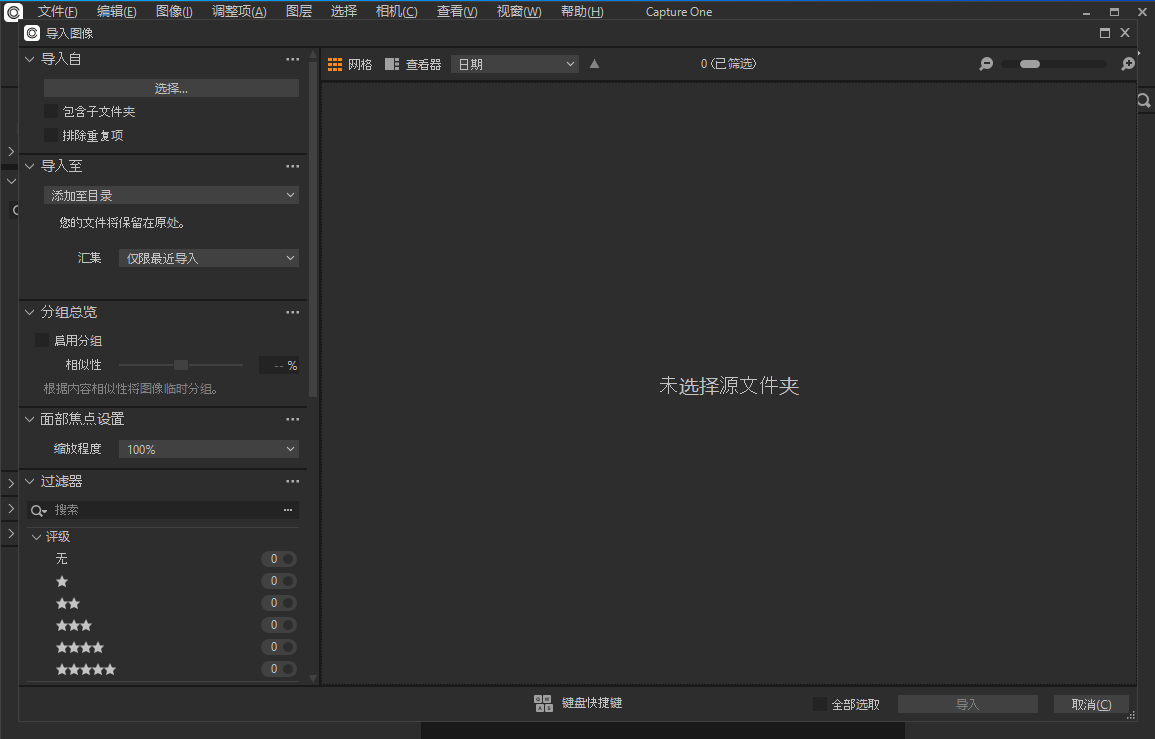1155x739 pixels.
Task: Enable the 包含子文件夹 checkbox
Action: pyautogui.click(x=51, y=111)
